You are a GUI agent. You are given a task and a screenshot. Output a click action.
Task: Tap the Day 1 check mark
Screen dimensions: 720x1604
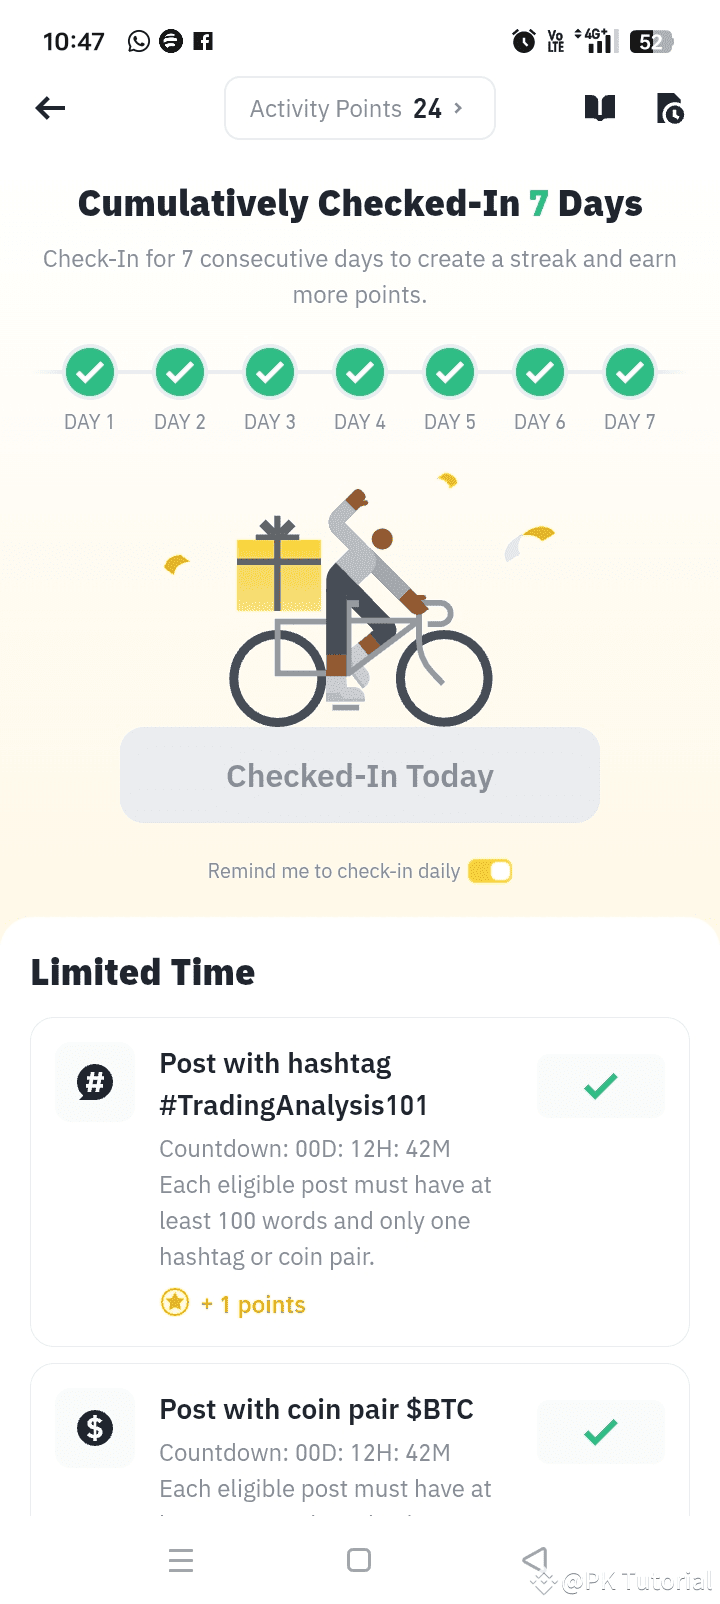pyautogui.click(x=90, y=372)
